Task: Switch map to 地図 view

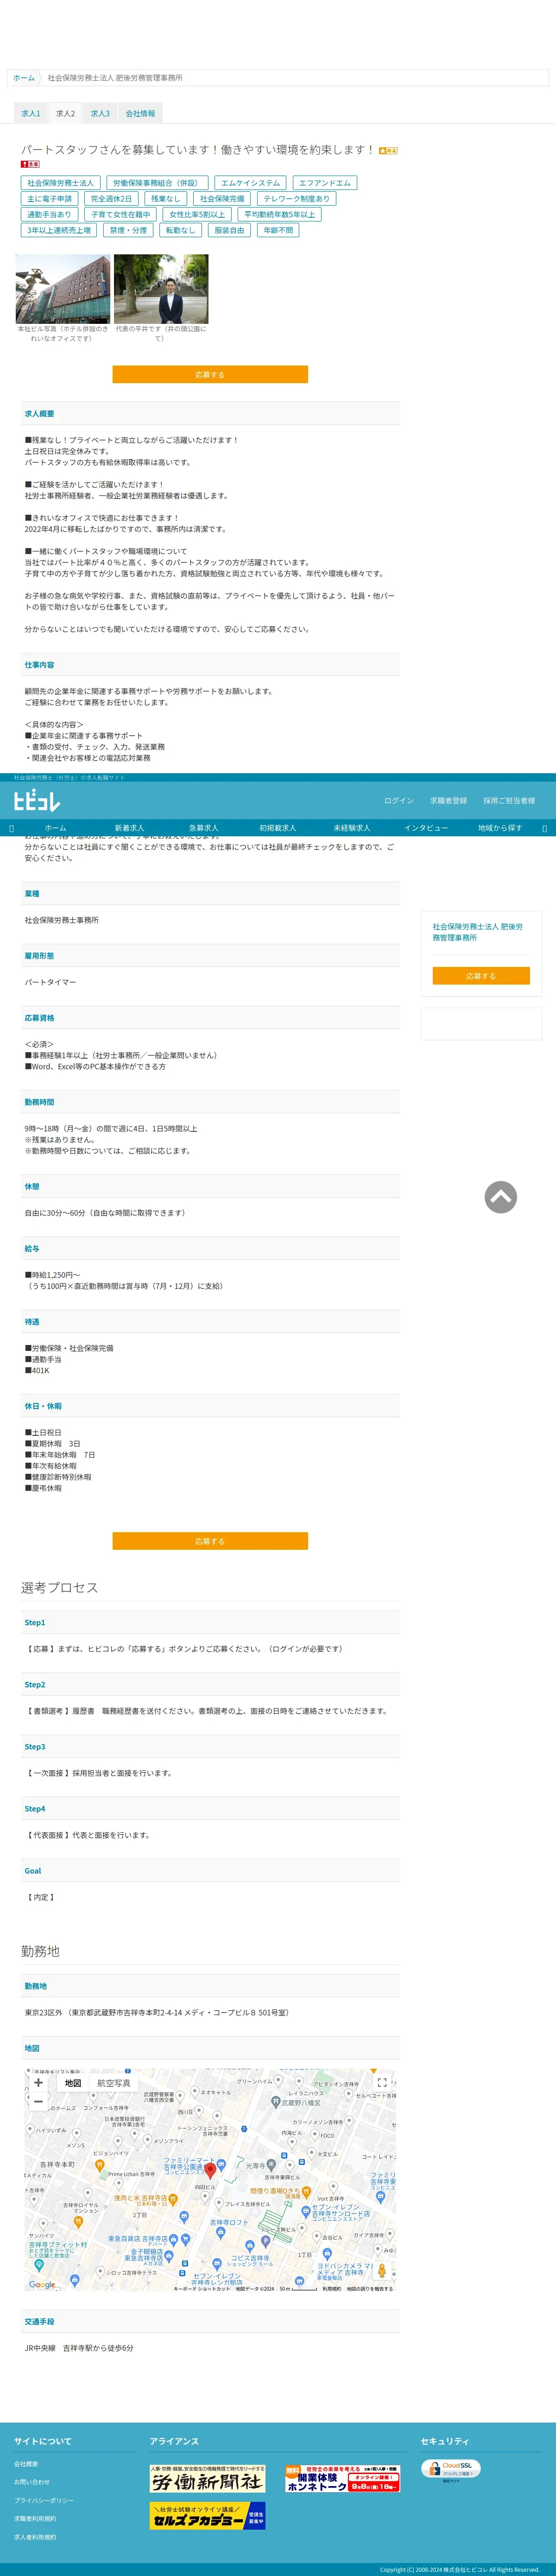Action: [73, 2083]
